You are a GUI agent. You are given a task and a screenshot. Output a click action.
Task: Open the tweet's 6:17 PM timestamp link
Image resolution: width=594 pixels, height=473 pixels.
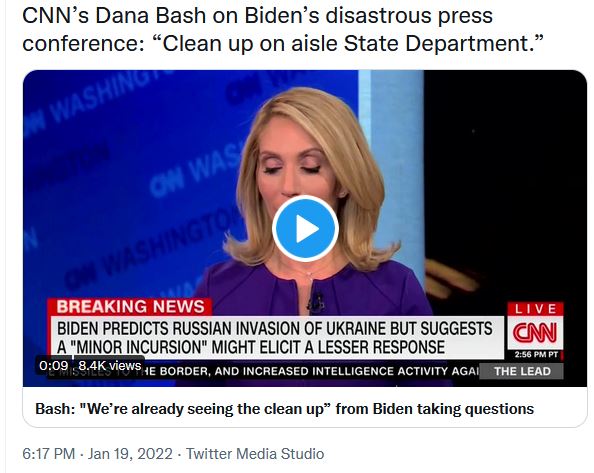(48, 454)
